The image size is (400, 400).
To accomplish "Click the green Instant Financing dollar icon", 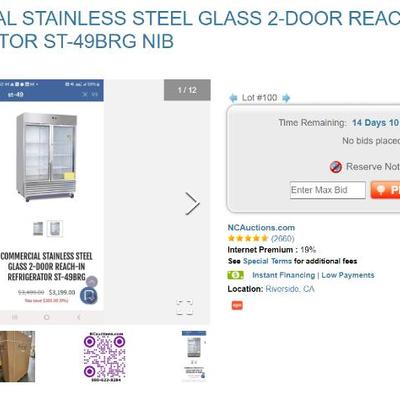I will point(236,275).
